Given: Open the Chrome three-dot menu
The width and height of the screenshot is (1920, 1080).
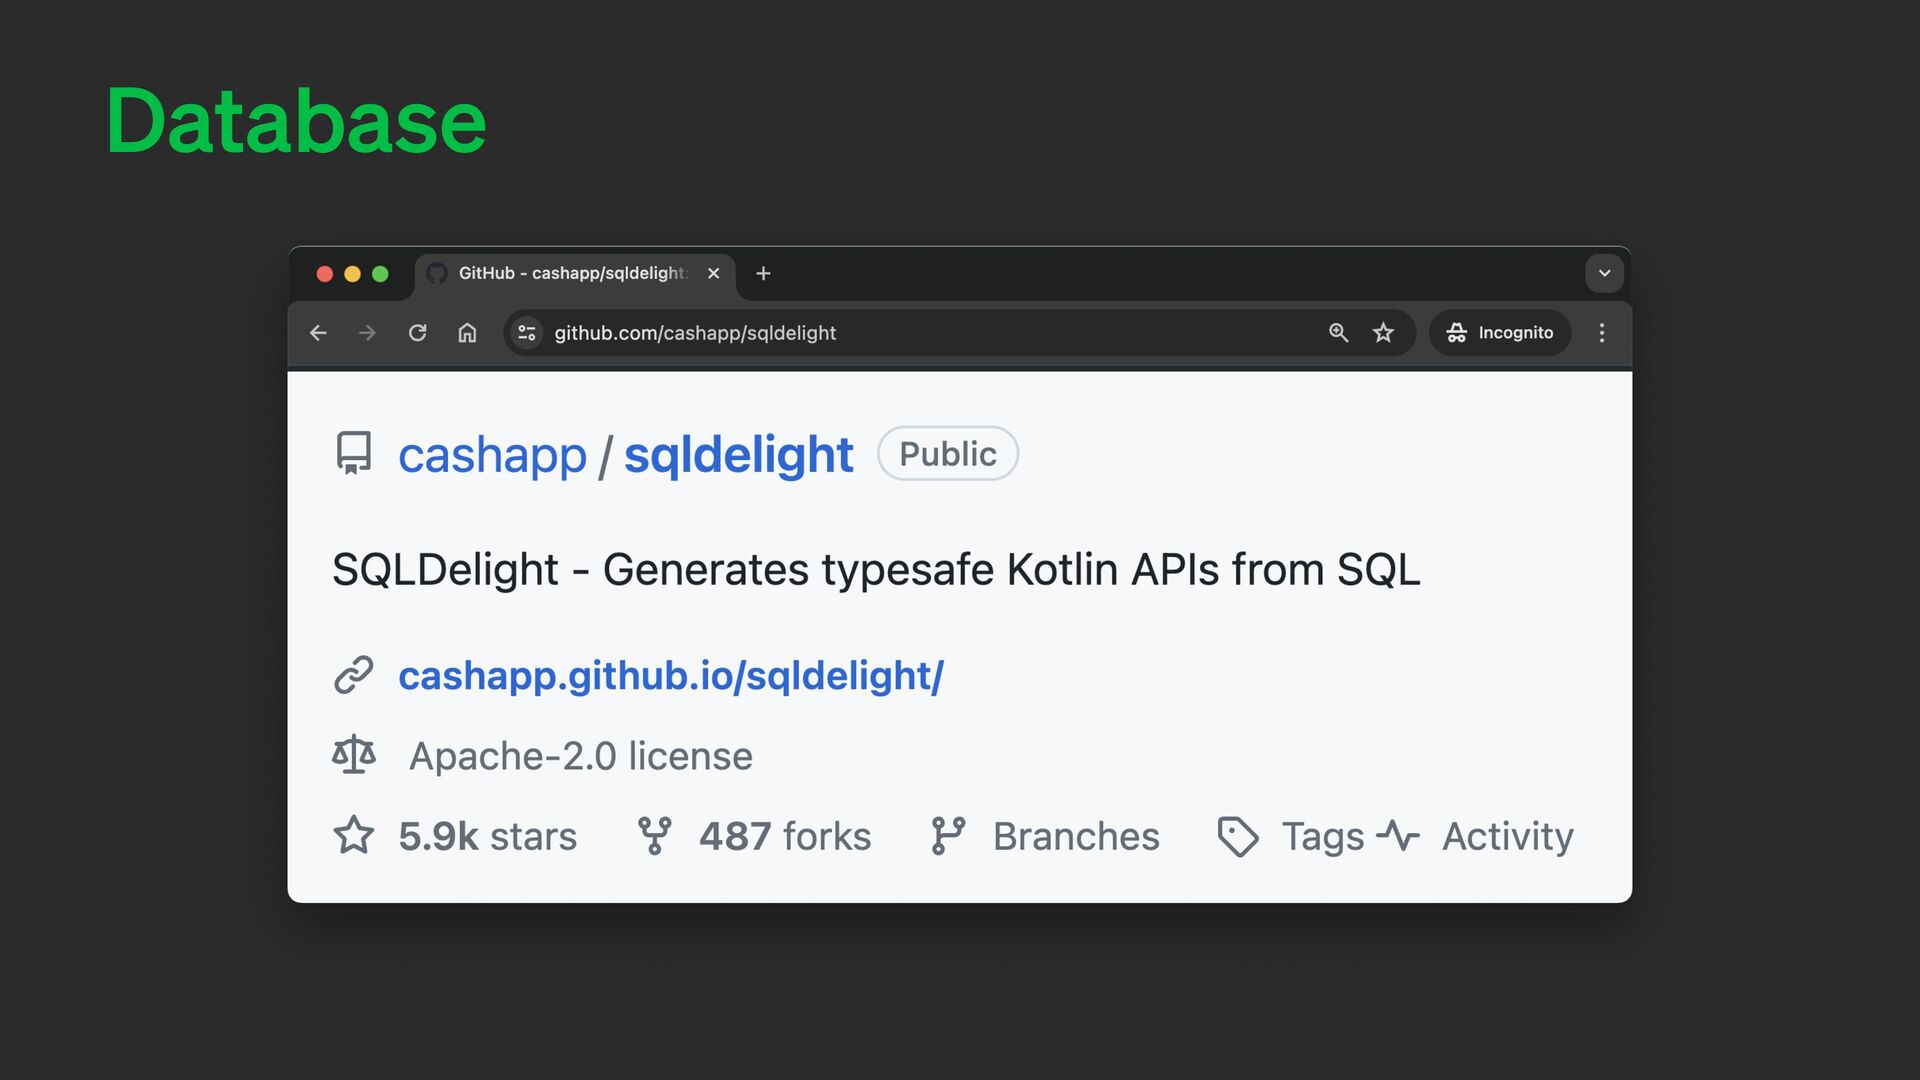Looking at the screenshot, I should tap(1602, 333).
